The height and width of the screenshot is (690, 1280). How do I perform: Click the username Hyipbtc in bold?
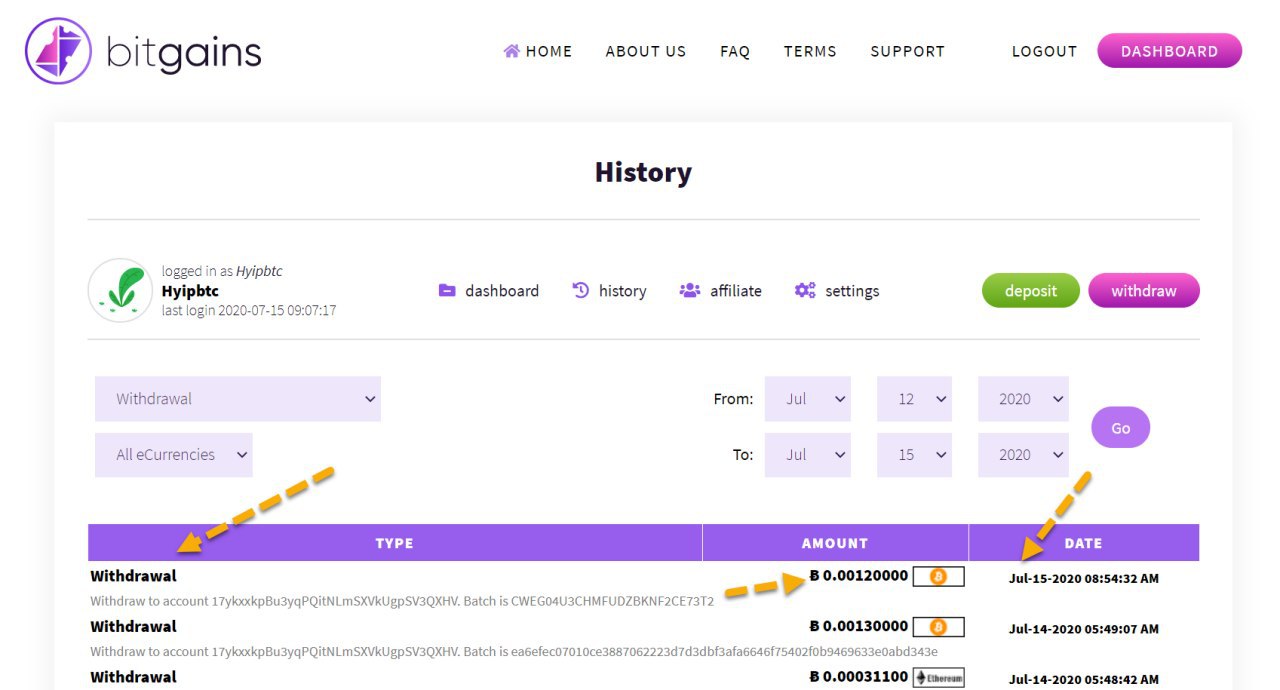[190, 291]
